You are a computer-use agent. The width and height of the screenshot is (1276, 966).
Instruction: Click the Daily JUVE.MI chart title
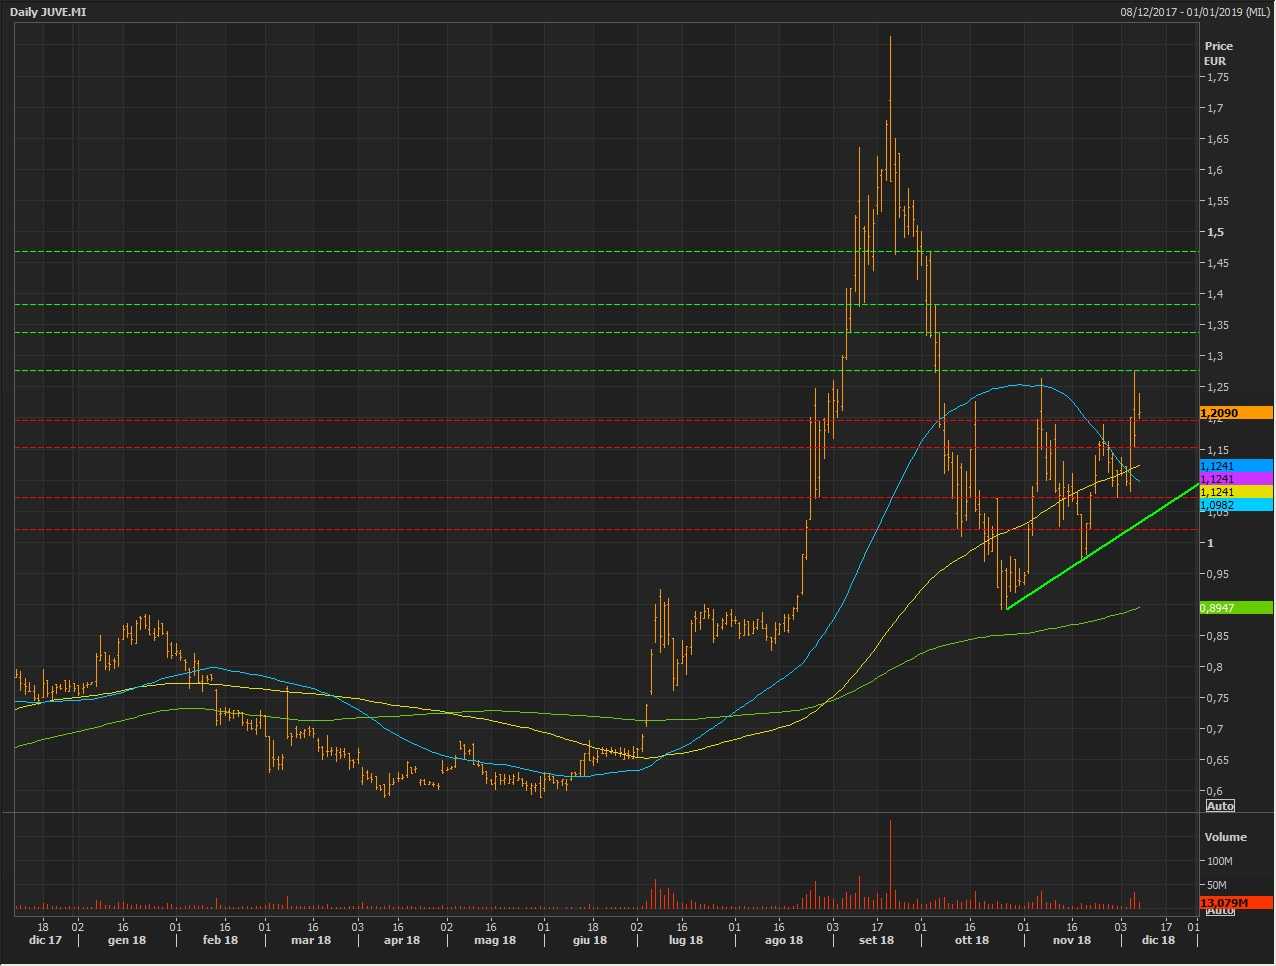pyautogui.click(x=48, y=12)
